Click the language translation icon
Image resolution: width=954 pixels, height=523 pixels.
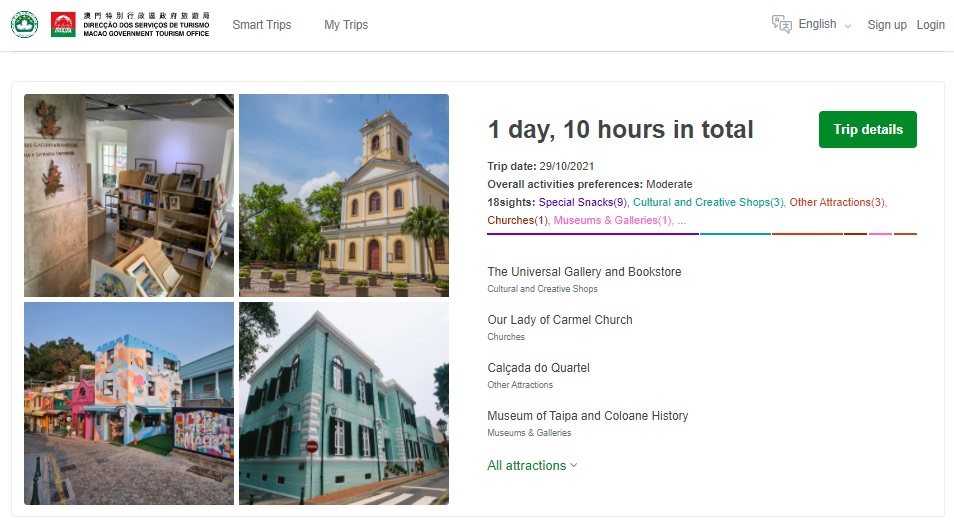(781, 24)
